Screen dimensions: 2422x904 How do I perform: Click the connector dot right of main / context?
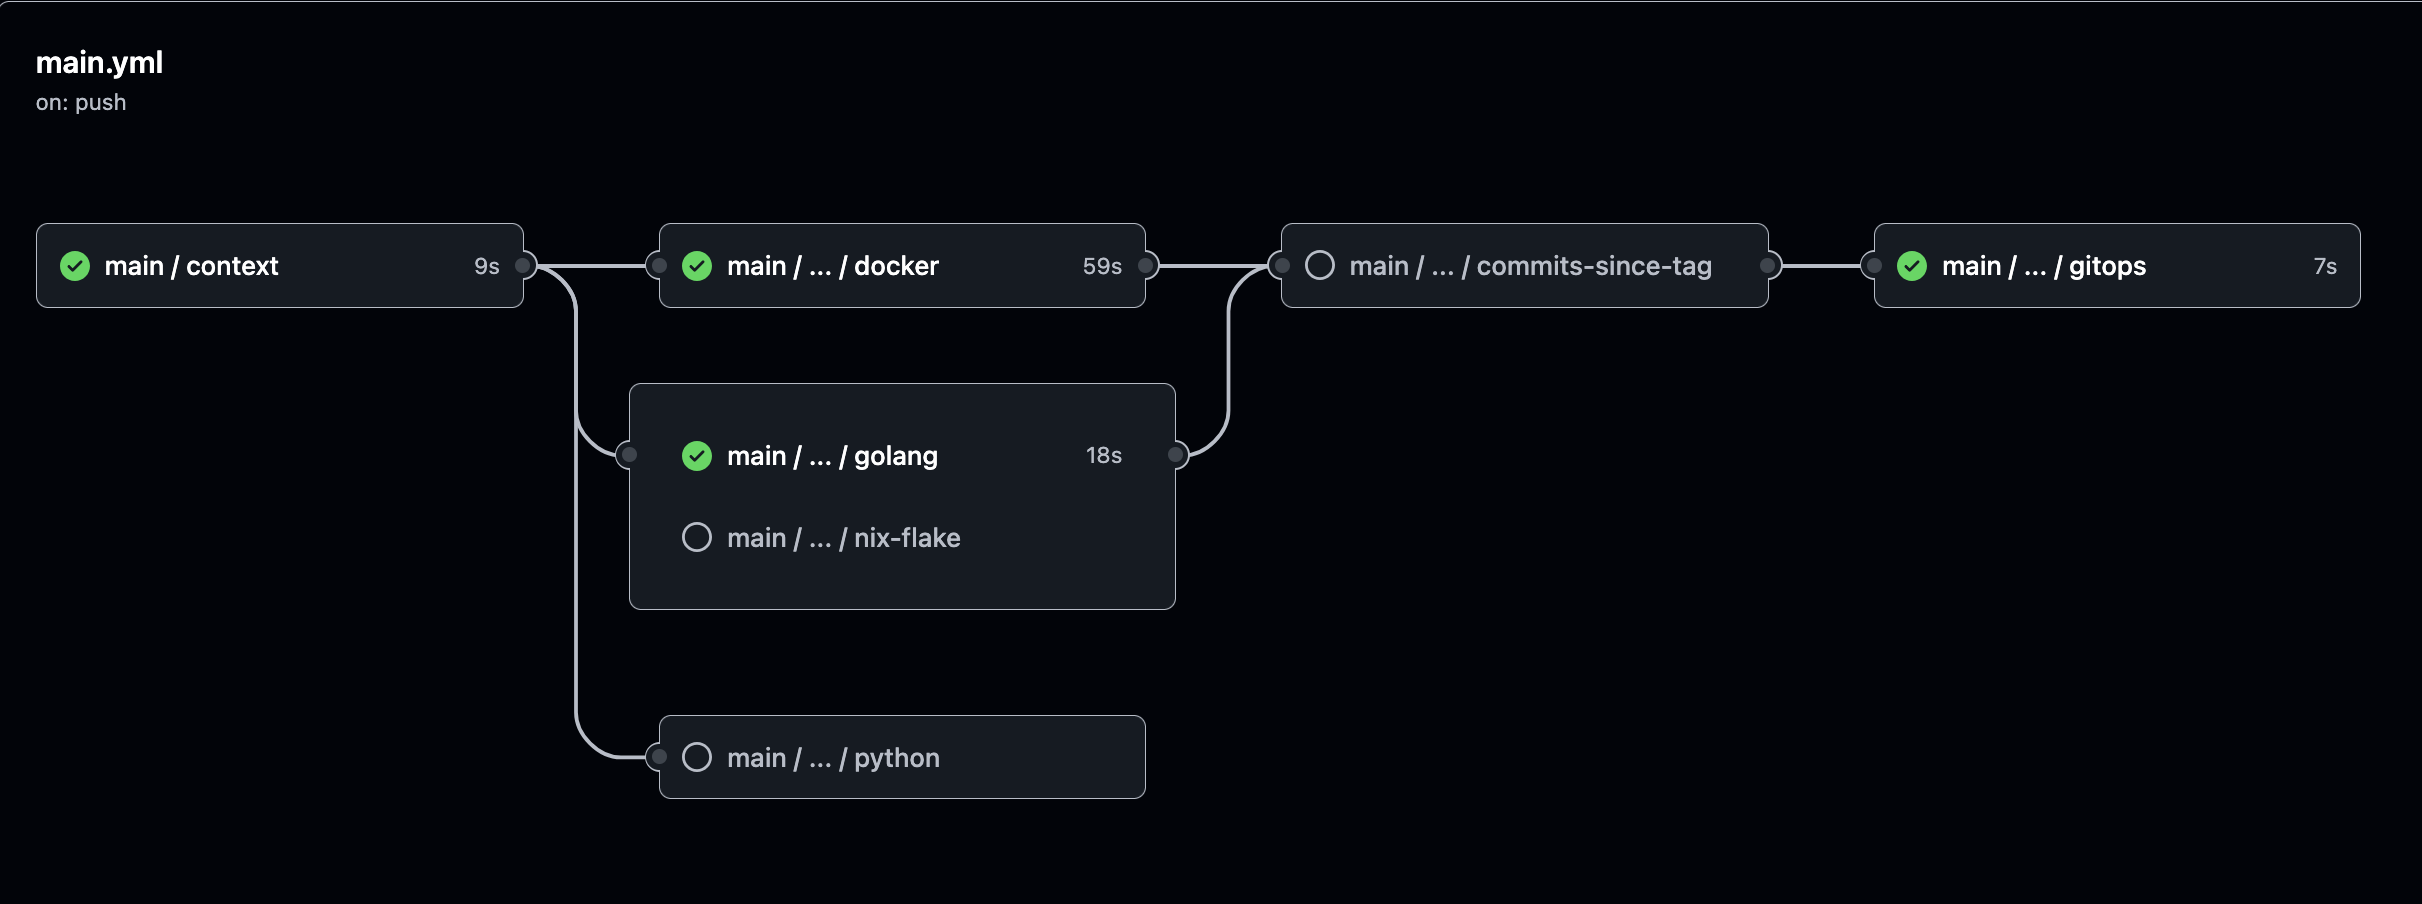tap(523, 265)
